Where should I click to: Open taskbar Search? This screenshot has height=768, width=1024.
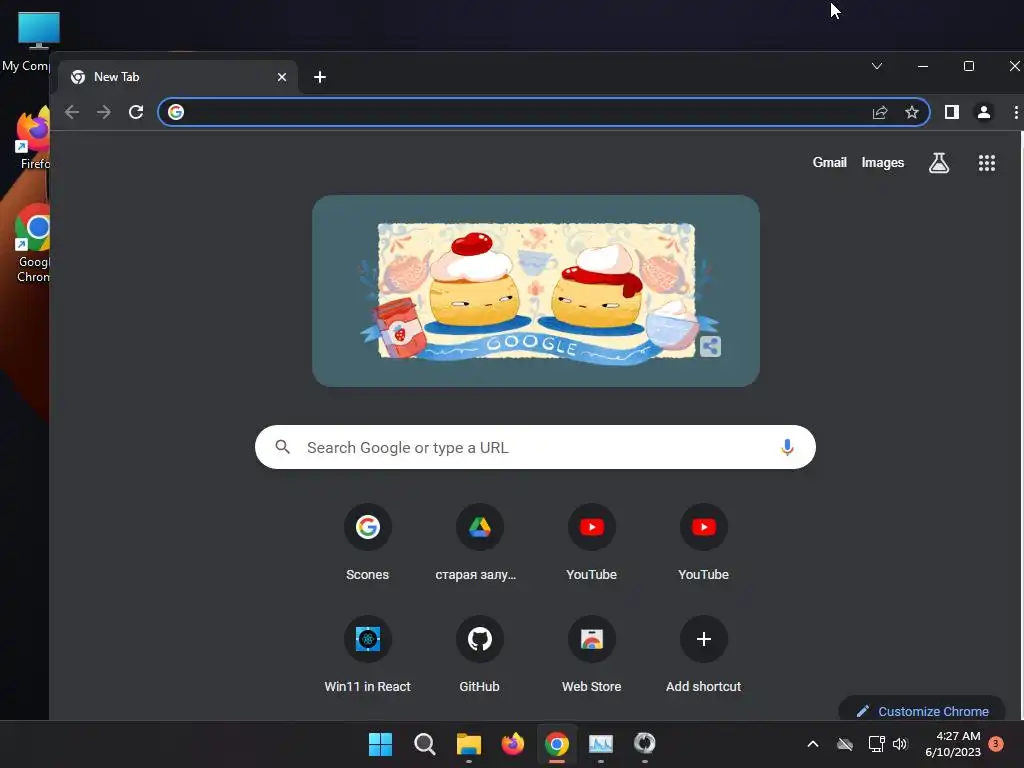(424, 744)
